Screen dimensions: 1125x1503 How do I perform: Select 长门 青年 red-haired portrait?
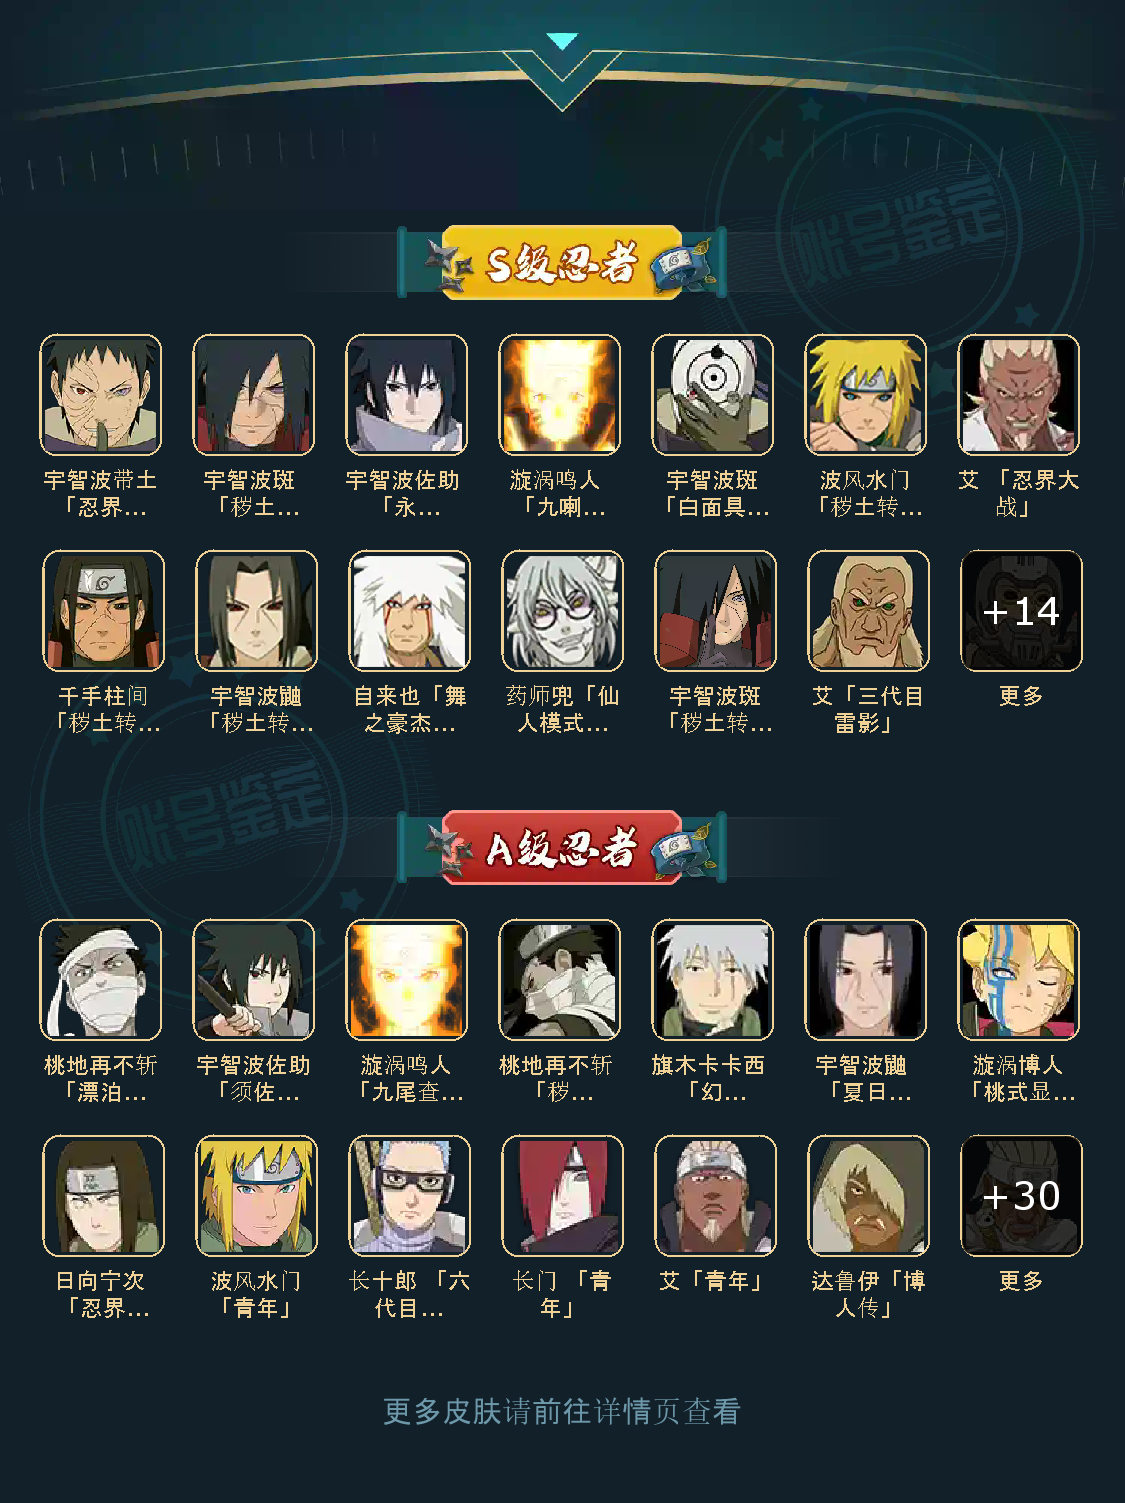coord(563,1196)
